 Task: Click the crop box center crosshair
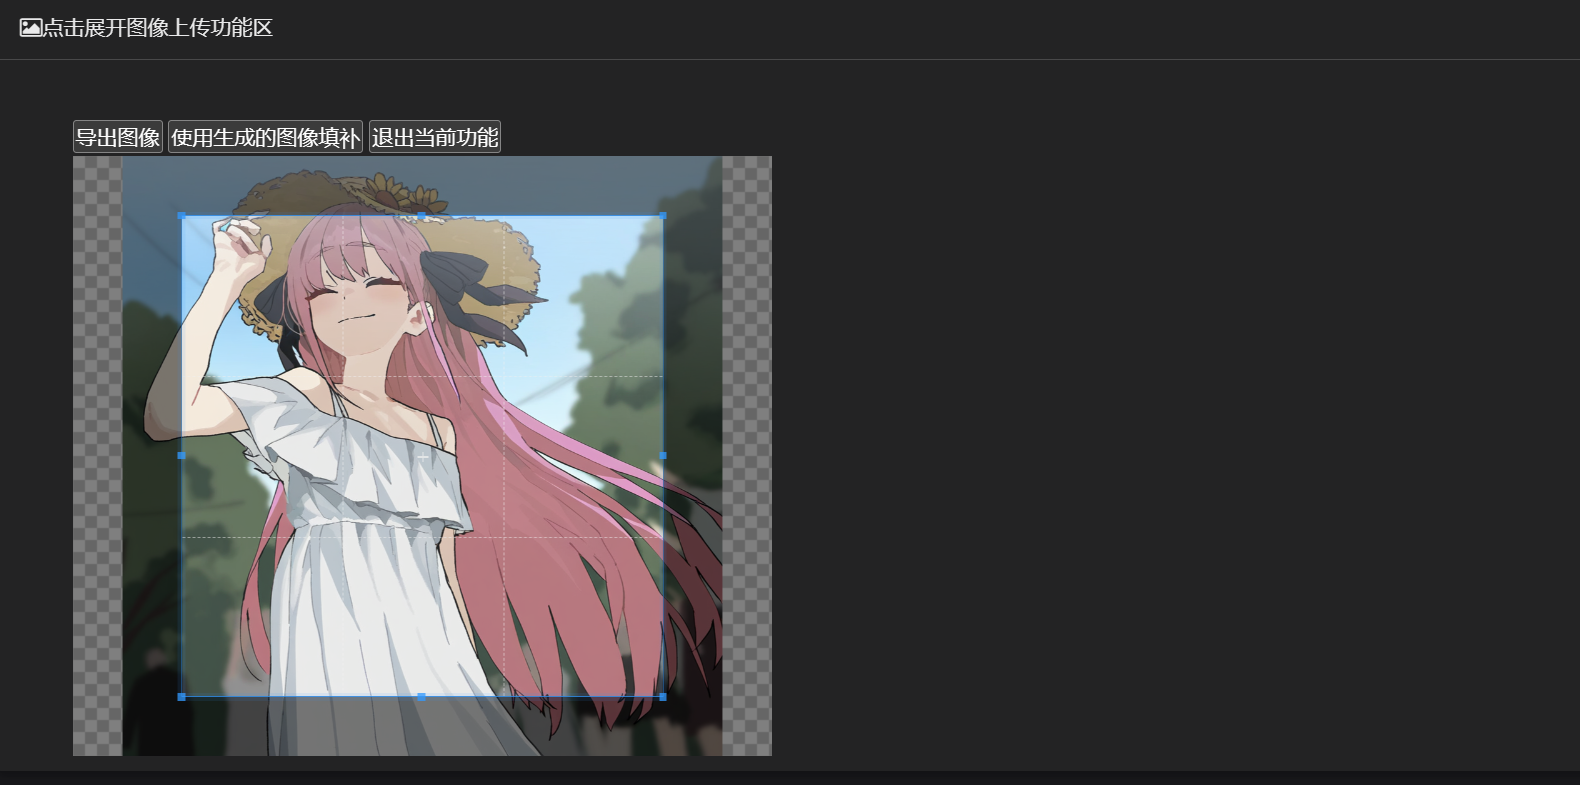pyautogui.click(x=422, y=456)
